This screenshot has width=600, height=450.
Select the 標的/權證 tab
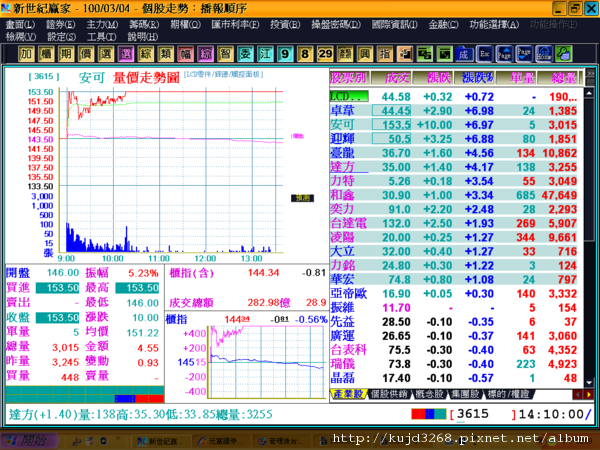509,394
